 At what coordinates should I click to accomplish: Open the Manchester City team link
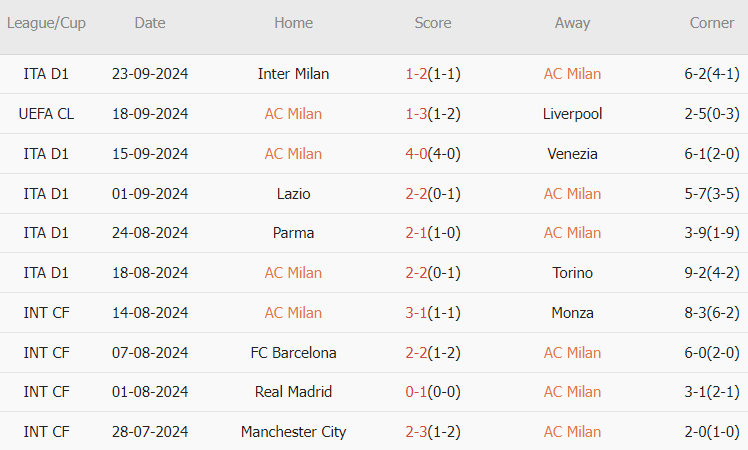[293, 432]
